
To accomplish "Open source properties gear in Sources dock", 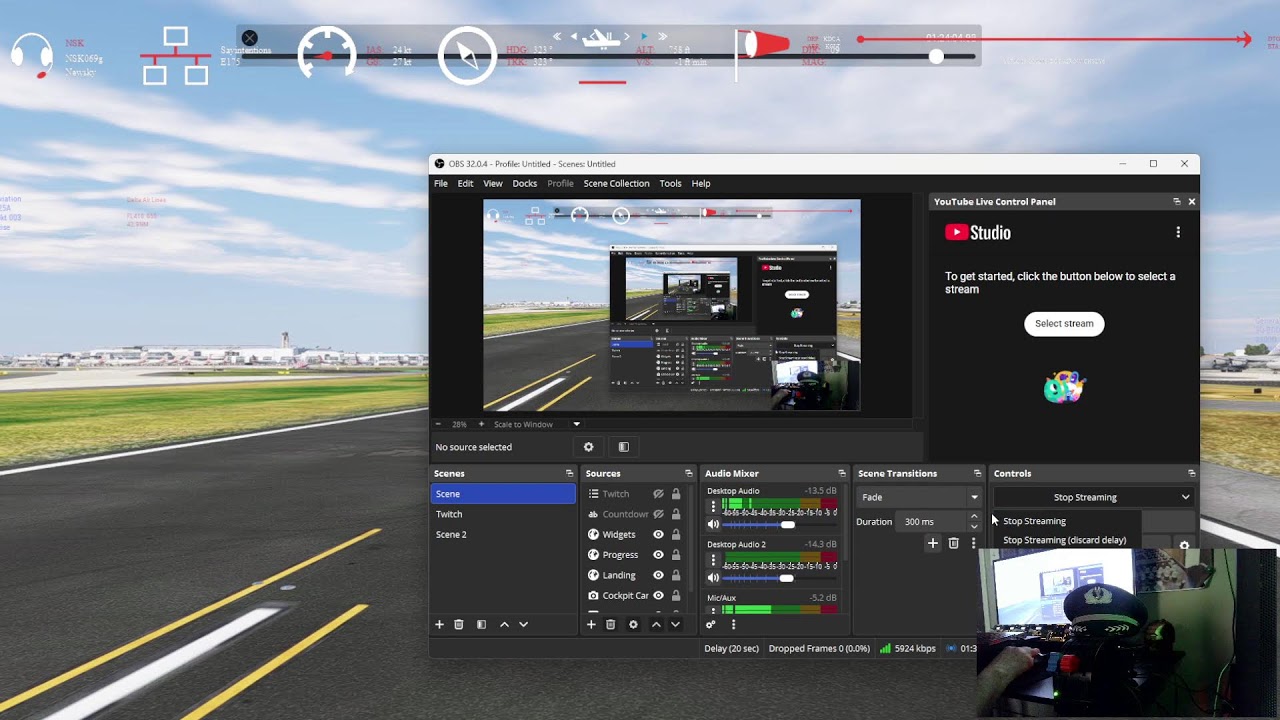I will [633, 625].
